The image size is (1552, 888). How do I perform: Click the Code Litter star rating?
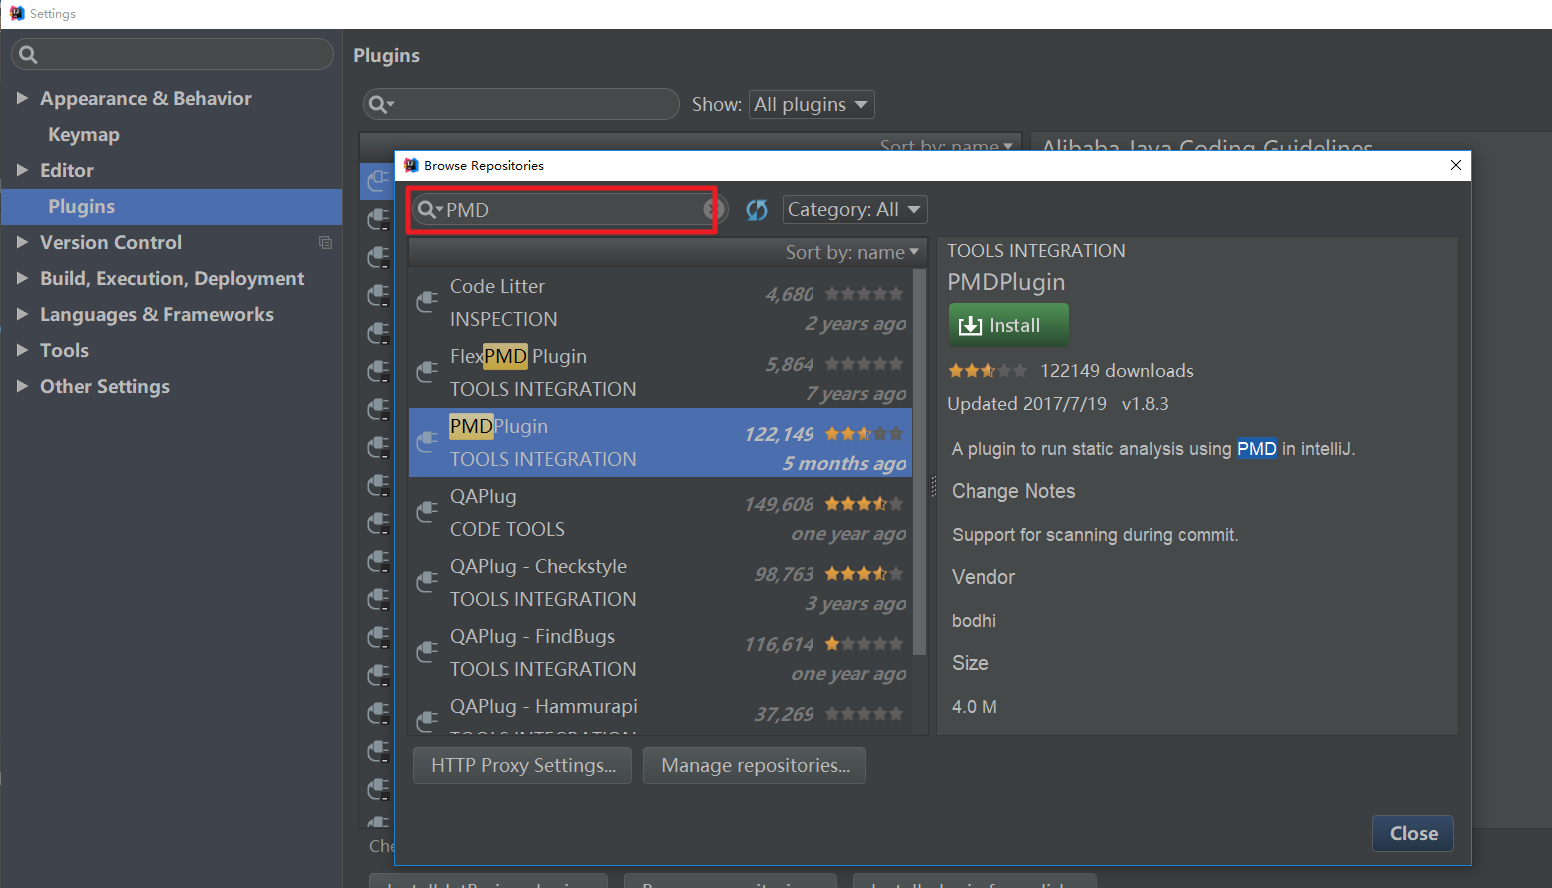pos(864,294)
